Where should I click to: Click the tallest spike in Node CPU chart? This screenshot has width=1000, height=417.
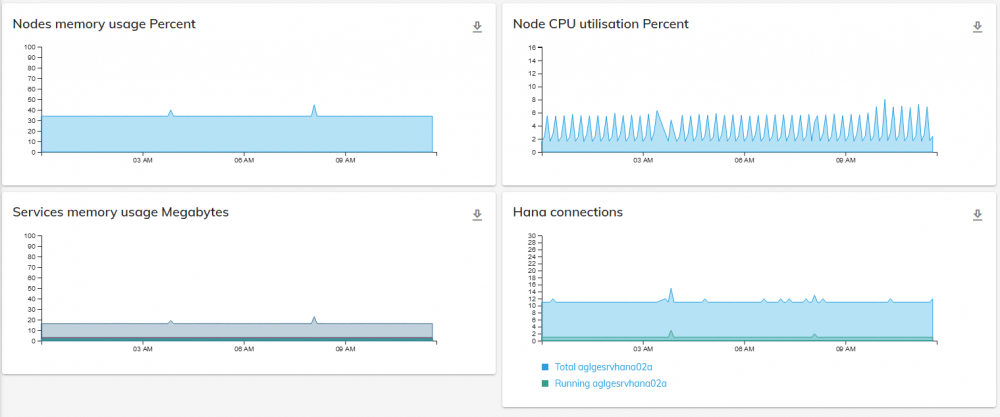pyautogui.click(x=884, y=101)
